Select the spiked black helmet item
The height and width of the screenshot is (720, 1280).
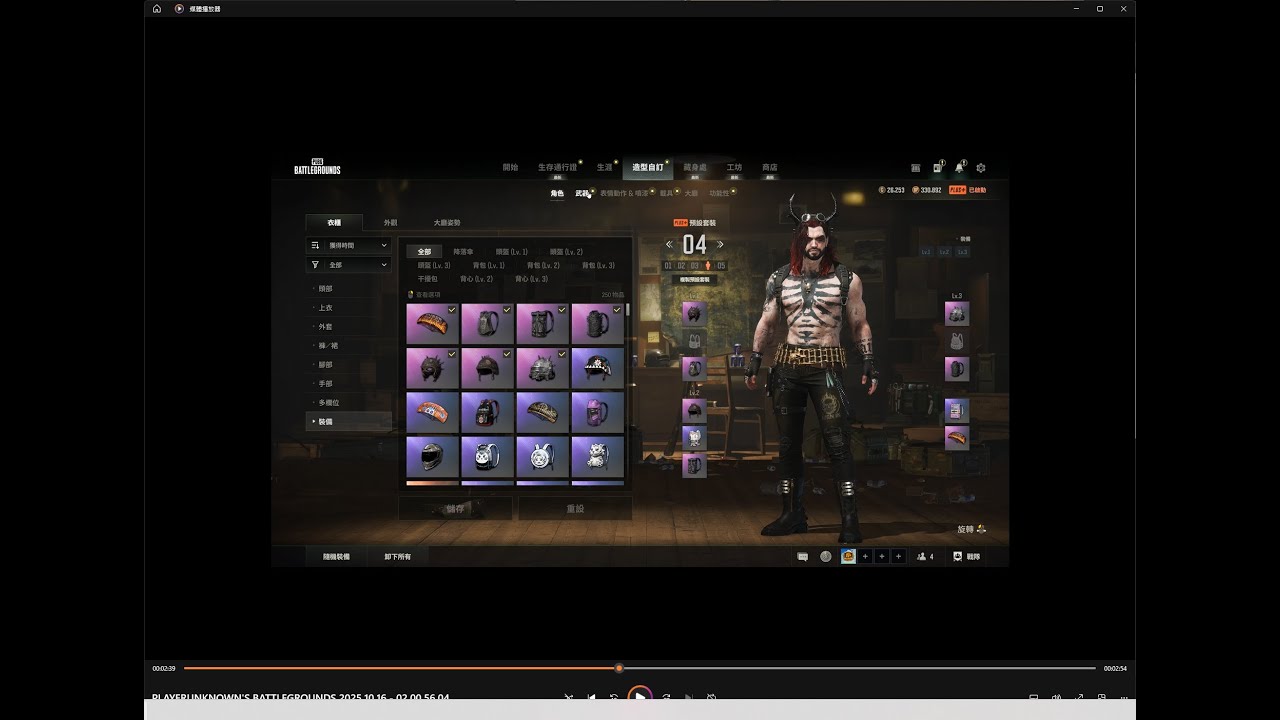(x=432, y=368)
